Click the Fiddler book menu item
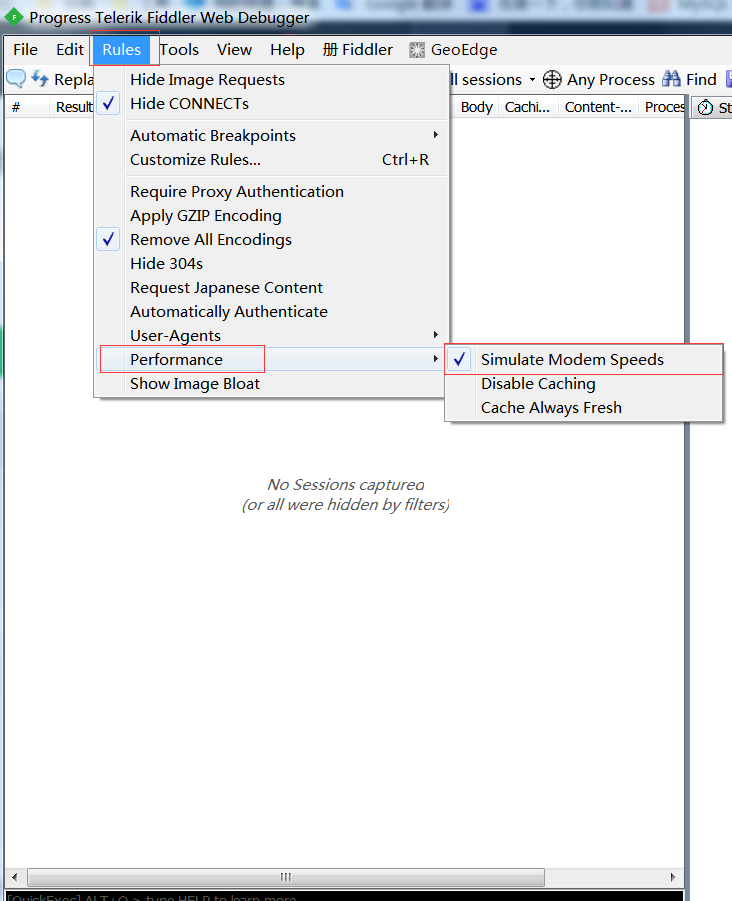Screen dimensions: 732x901 coord(358,50)
